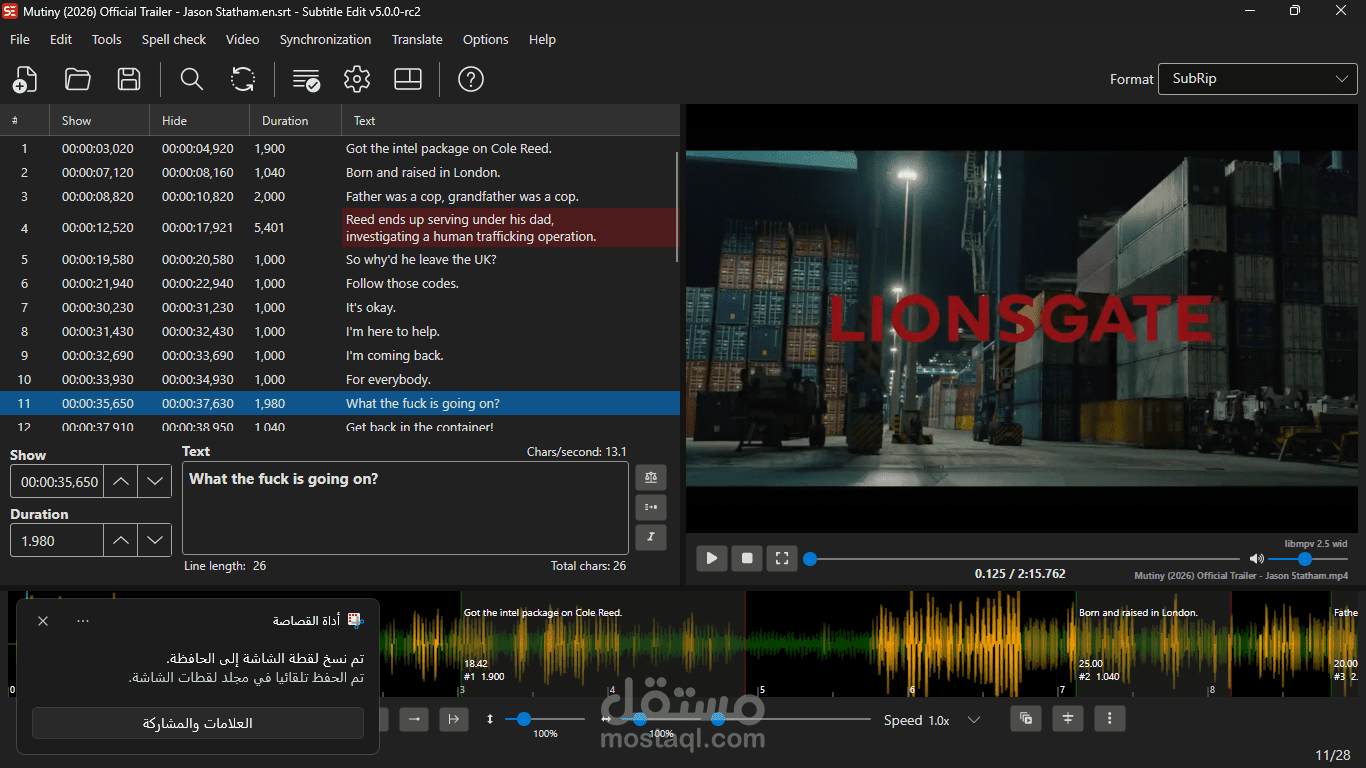1366x768 pixels.
Task: Select the row "So why'd he leave the UK?"
Action: point(339,260)
